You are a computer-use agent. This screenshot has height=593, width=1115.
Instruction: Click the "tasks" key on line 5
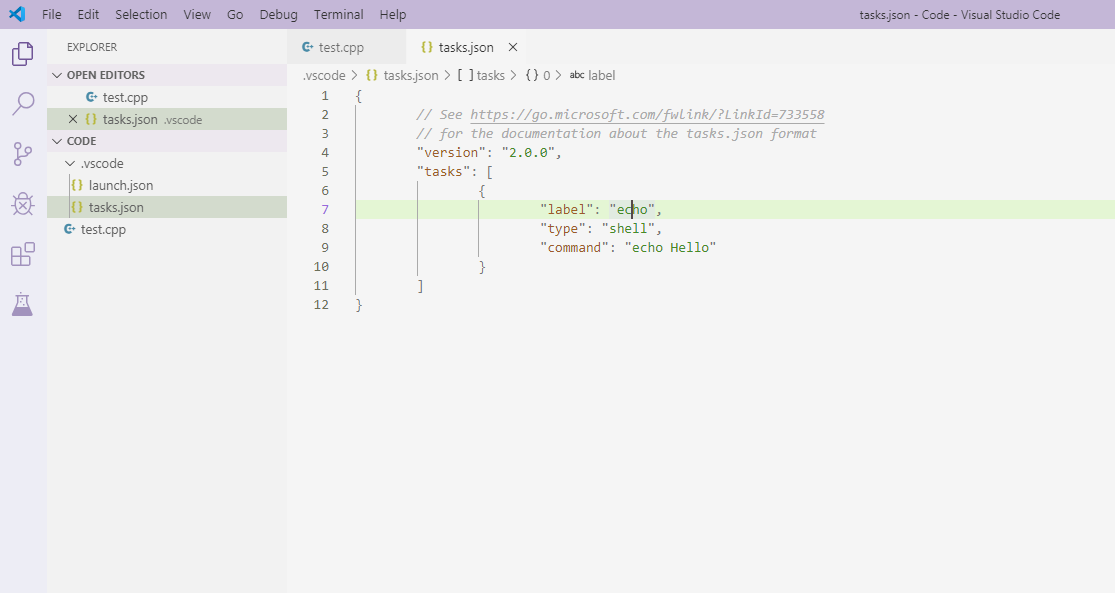click(443, 171)
